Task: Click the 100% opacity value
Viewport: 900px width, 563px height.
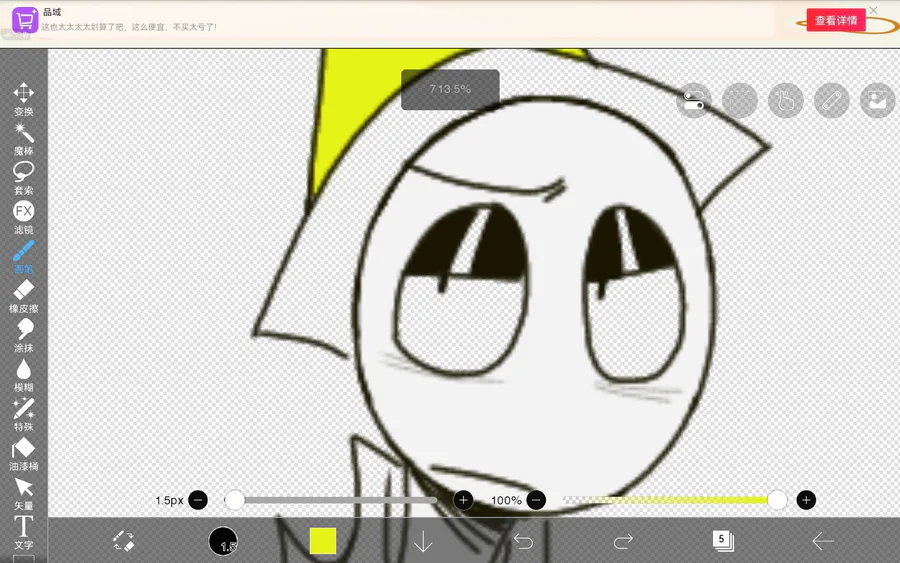Action: click(506, 500)
